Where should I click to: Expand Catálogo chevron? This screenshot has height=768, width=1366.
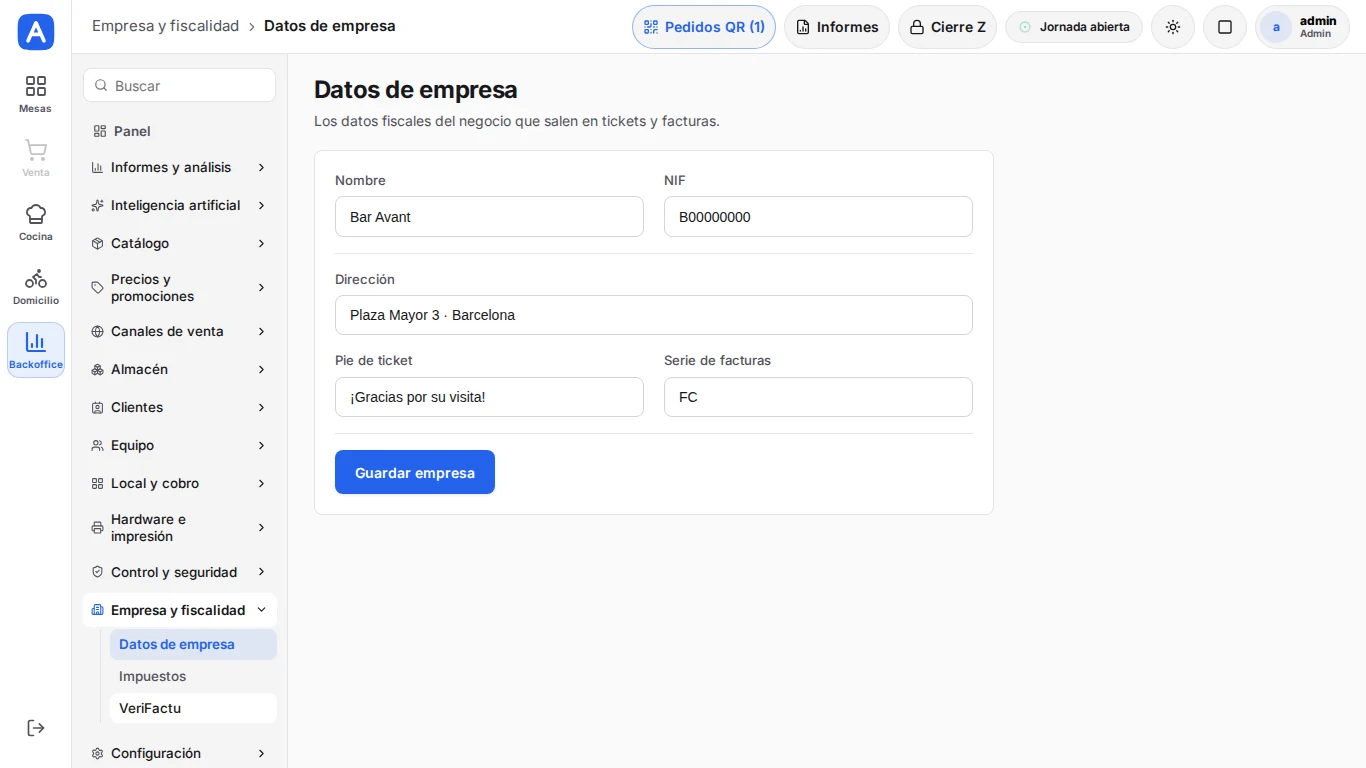(x=261, y=243)
